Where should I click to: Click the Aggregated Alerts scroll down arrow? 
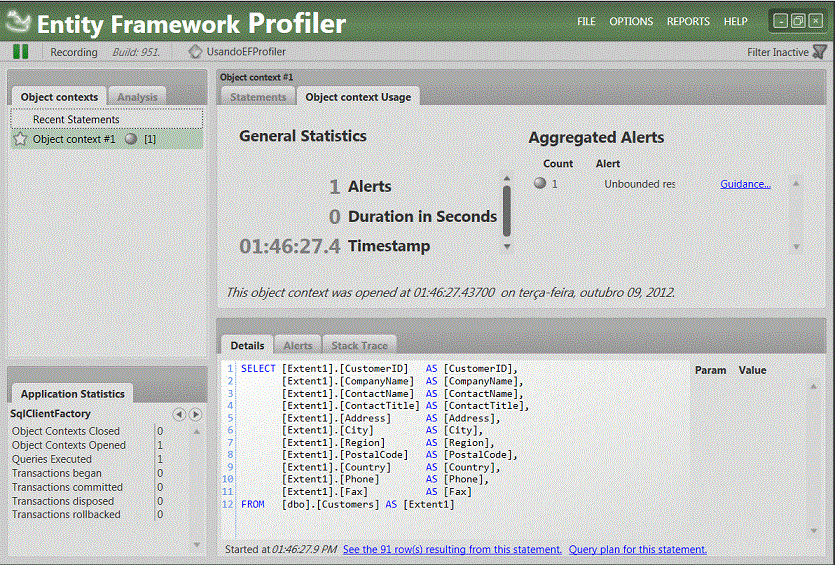point(796,247)
